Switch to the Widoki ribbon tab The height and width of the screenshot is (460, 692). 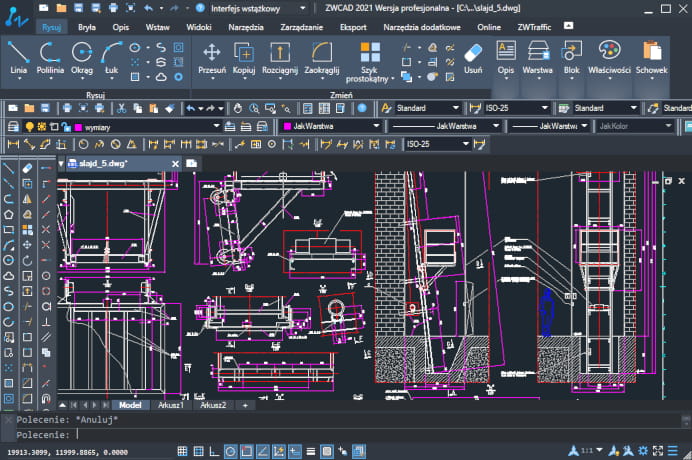[199, 27]
